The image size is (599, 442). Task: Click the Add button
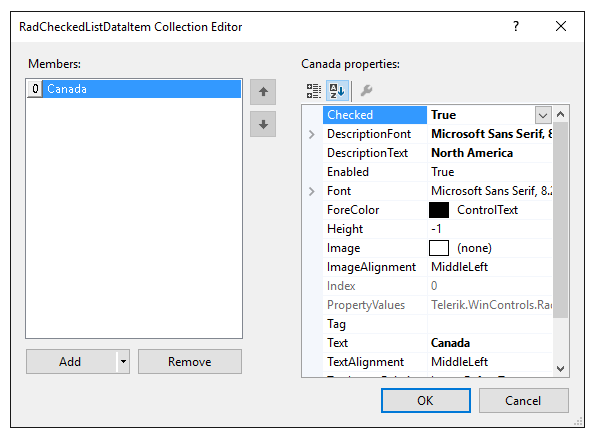(x=71, y=361)
